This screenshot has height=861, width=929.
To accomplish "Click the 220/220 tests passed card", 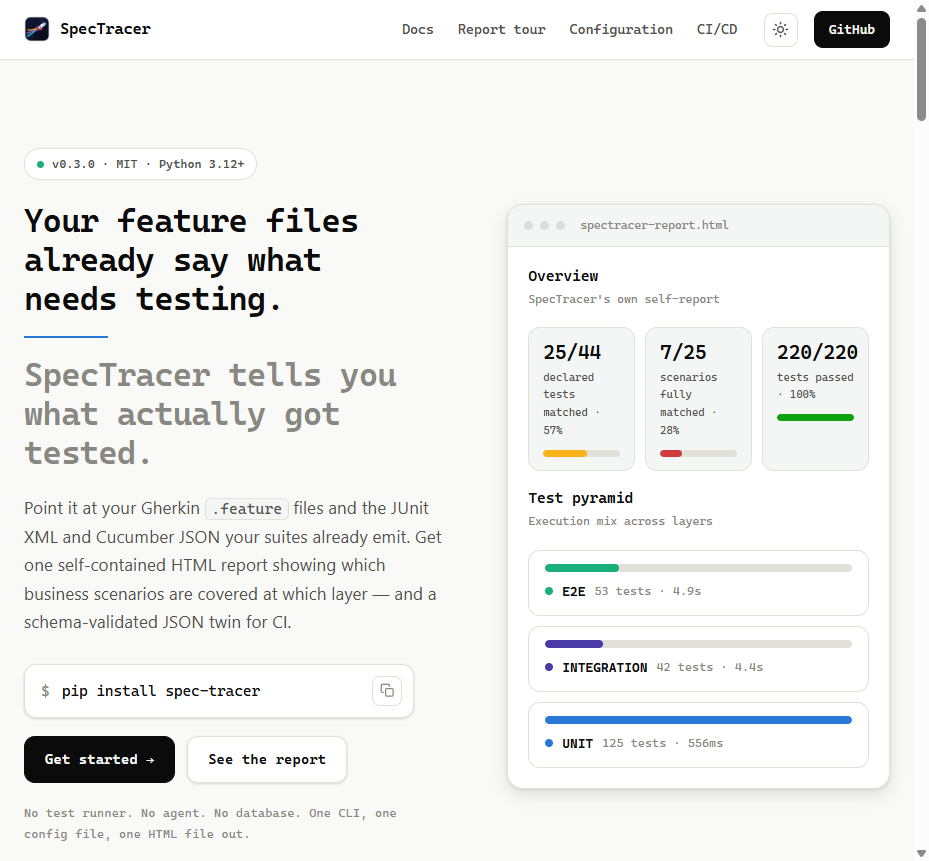I will (815, 399).
